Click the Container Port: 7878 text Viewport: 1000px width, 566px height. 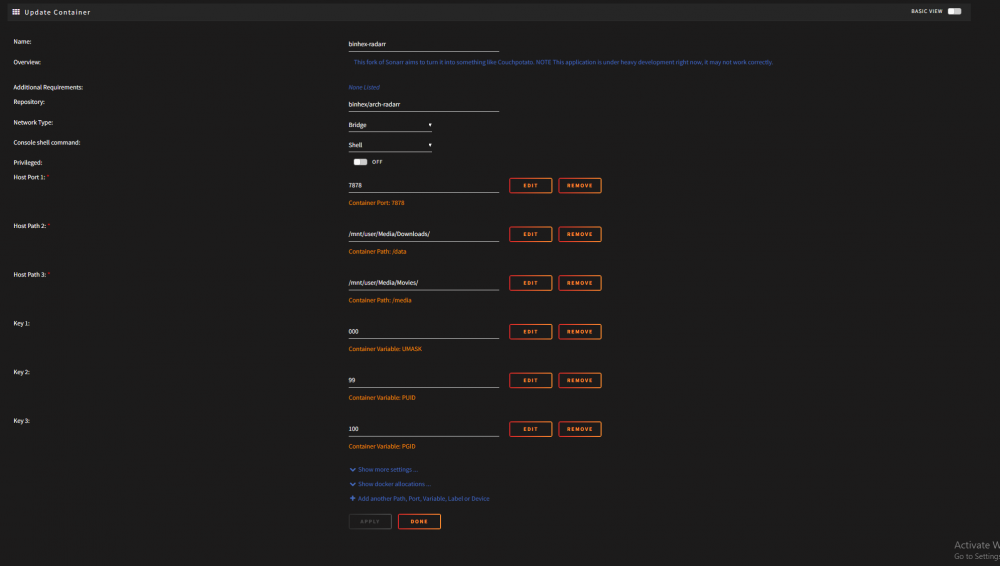click(376, 203)
